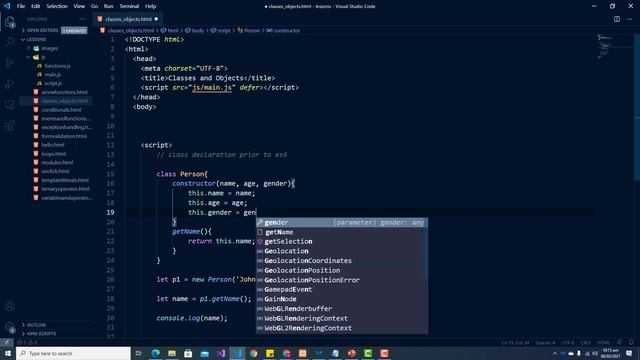The width and height of the screenshot is (640, 360).
Task: Click the Person breadcrumb item
Action: pyautogui.click(x=249, y=31)
